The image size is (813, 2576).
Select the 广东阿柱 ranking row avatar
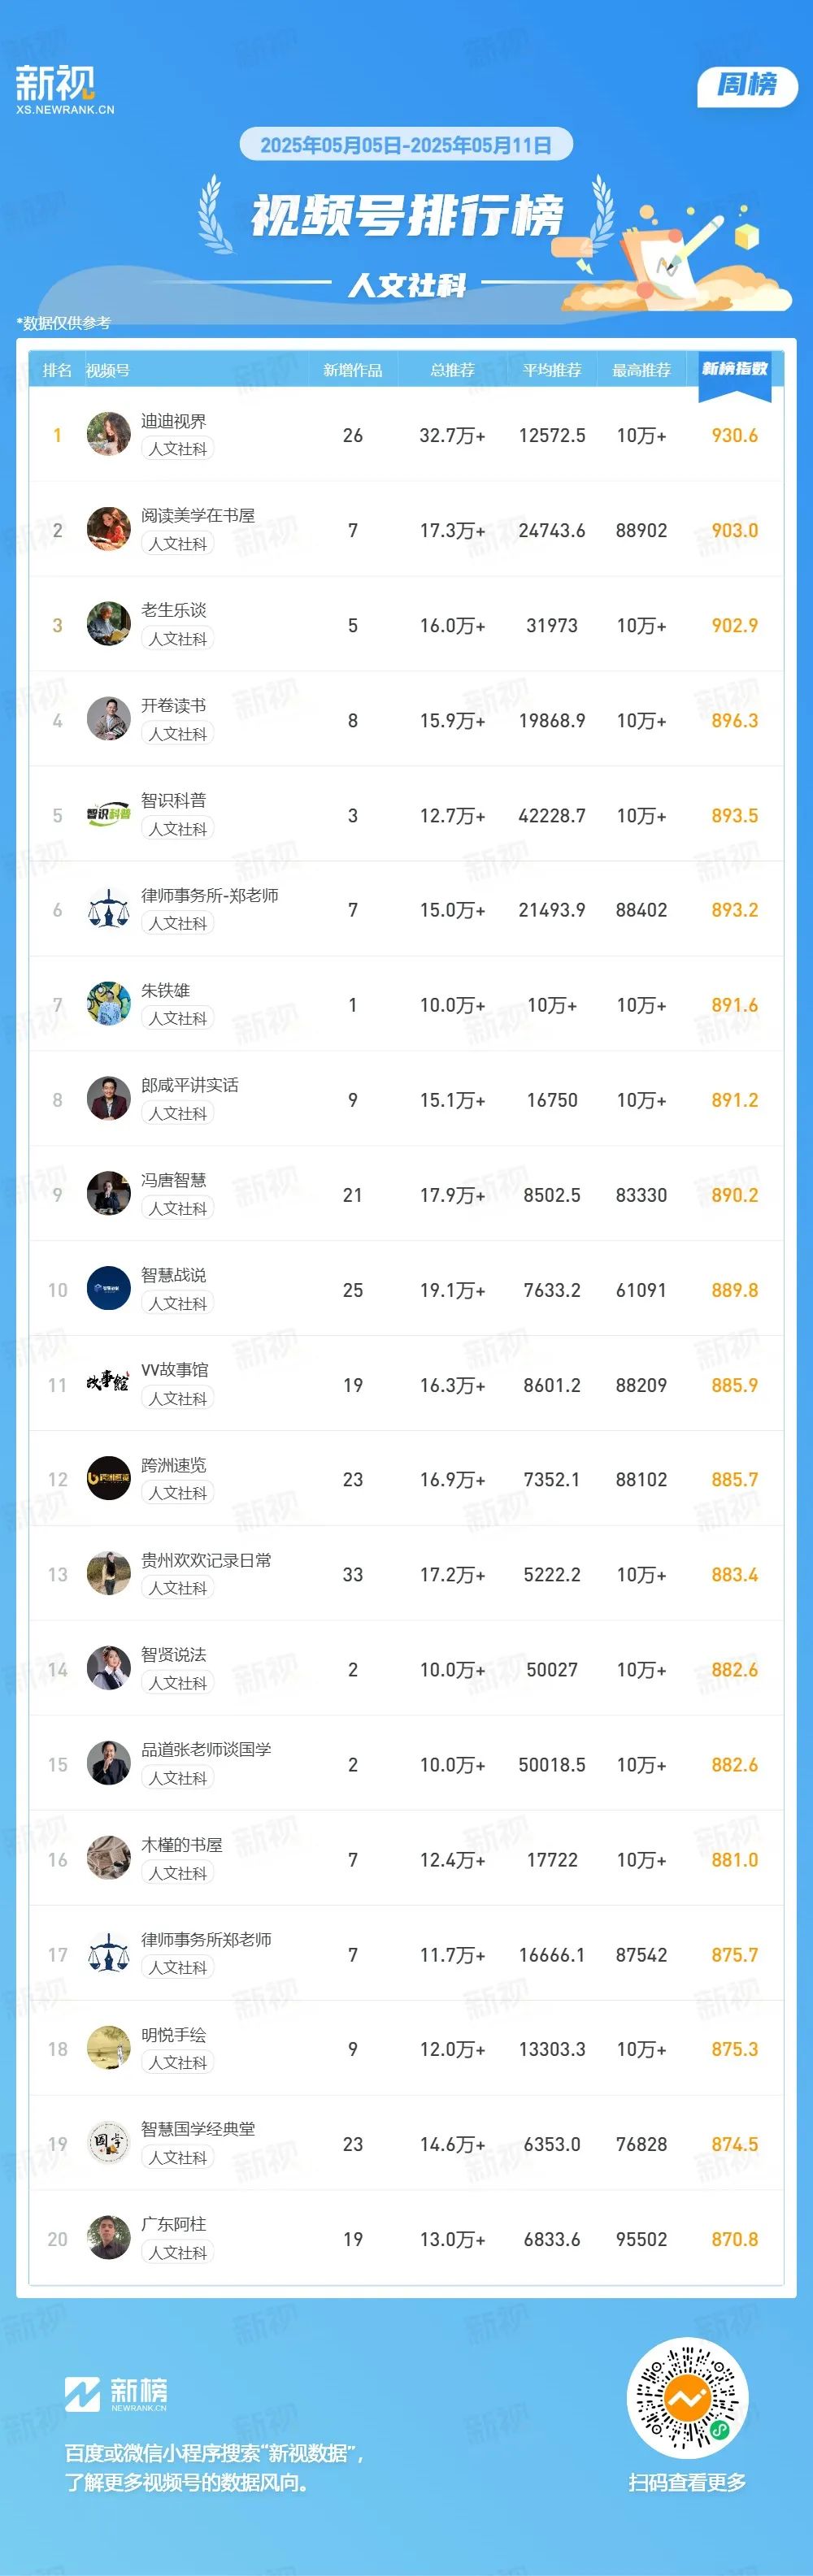point(108,2238)
